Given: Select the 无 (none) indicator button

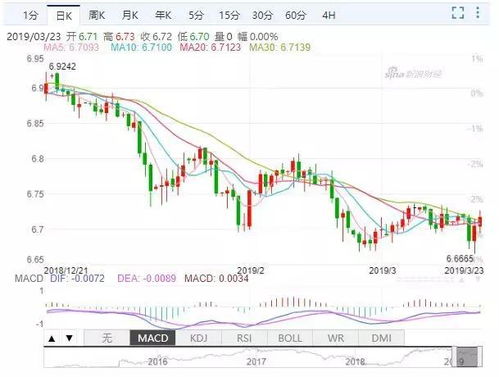Looking at the screenshot, I should (x=107, y=338).
